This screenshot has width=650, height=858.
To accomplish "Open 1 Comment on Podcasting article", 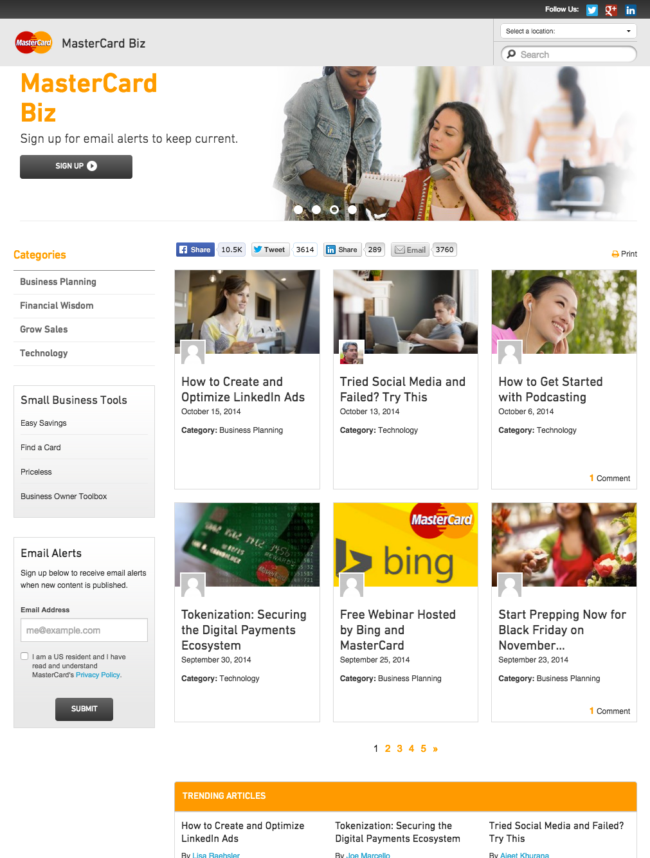I will tap(610, 478).
